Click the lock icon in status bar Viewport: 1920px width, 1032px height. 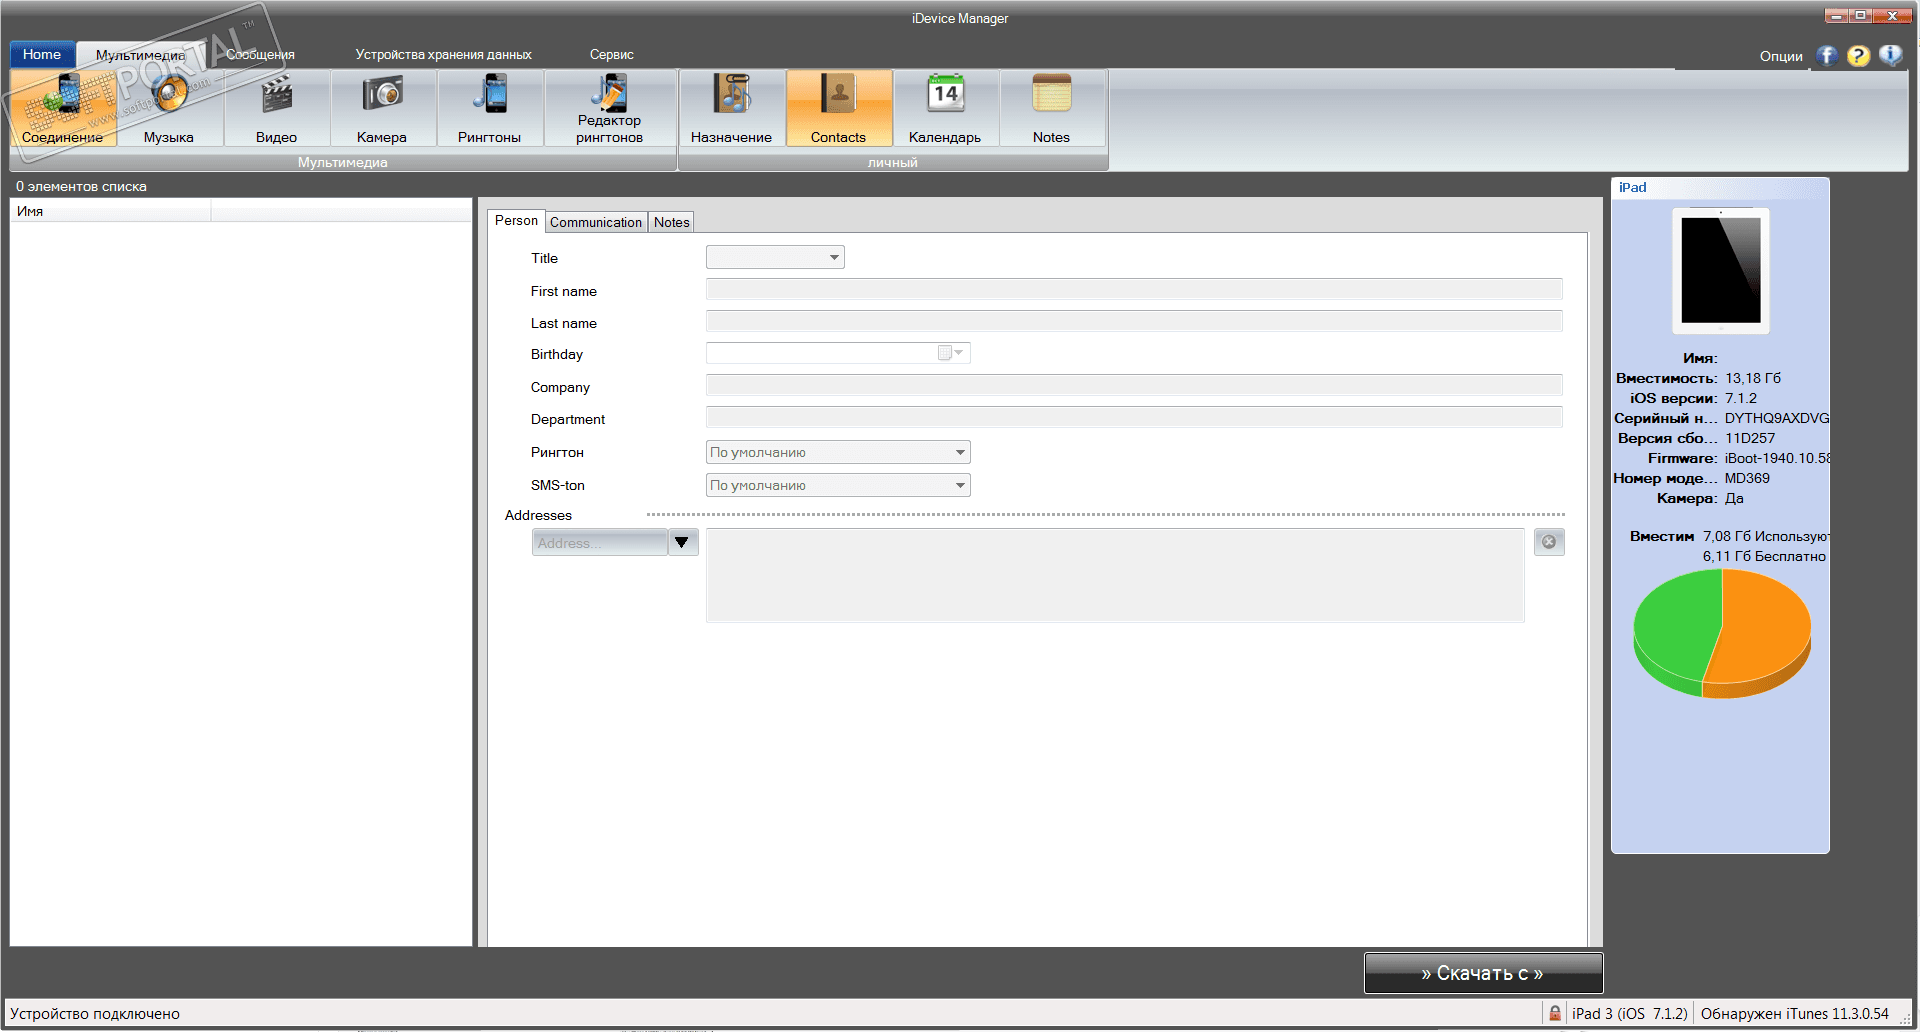tap(1555, 1013)
